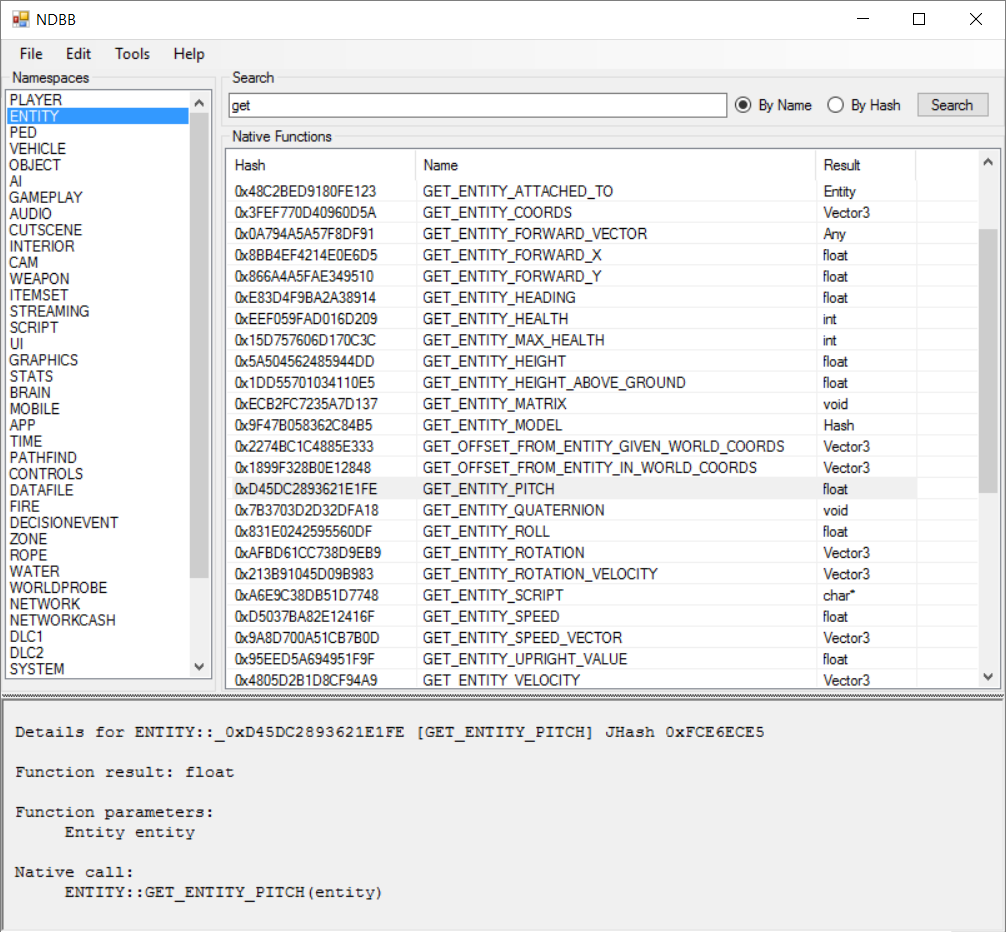Click the details text pane
Screen dimensions: 1006x932
[x=503, y=815]
